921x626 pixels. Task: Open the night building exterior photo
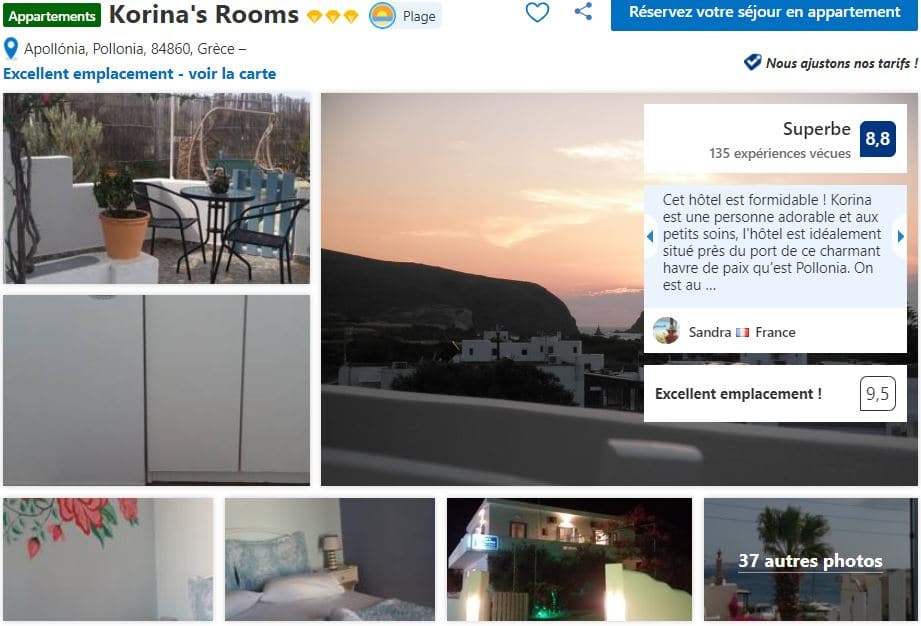tap(569, 560)
